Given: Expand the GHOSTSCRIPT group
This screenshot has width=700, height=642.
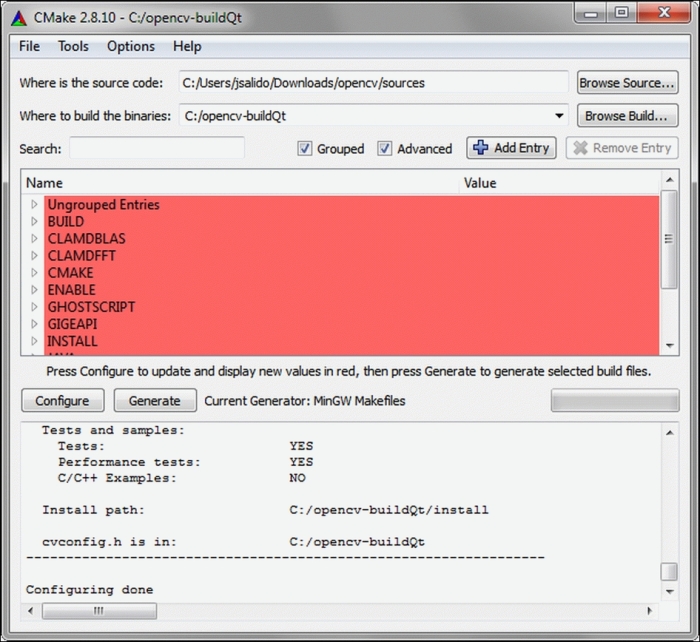Looking at the screenshot, I should 34,307.
